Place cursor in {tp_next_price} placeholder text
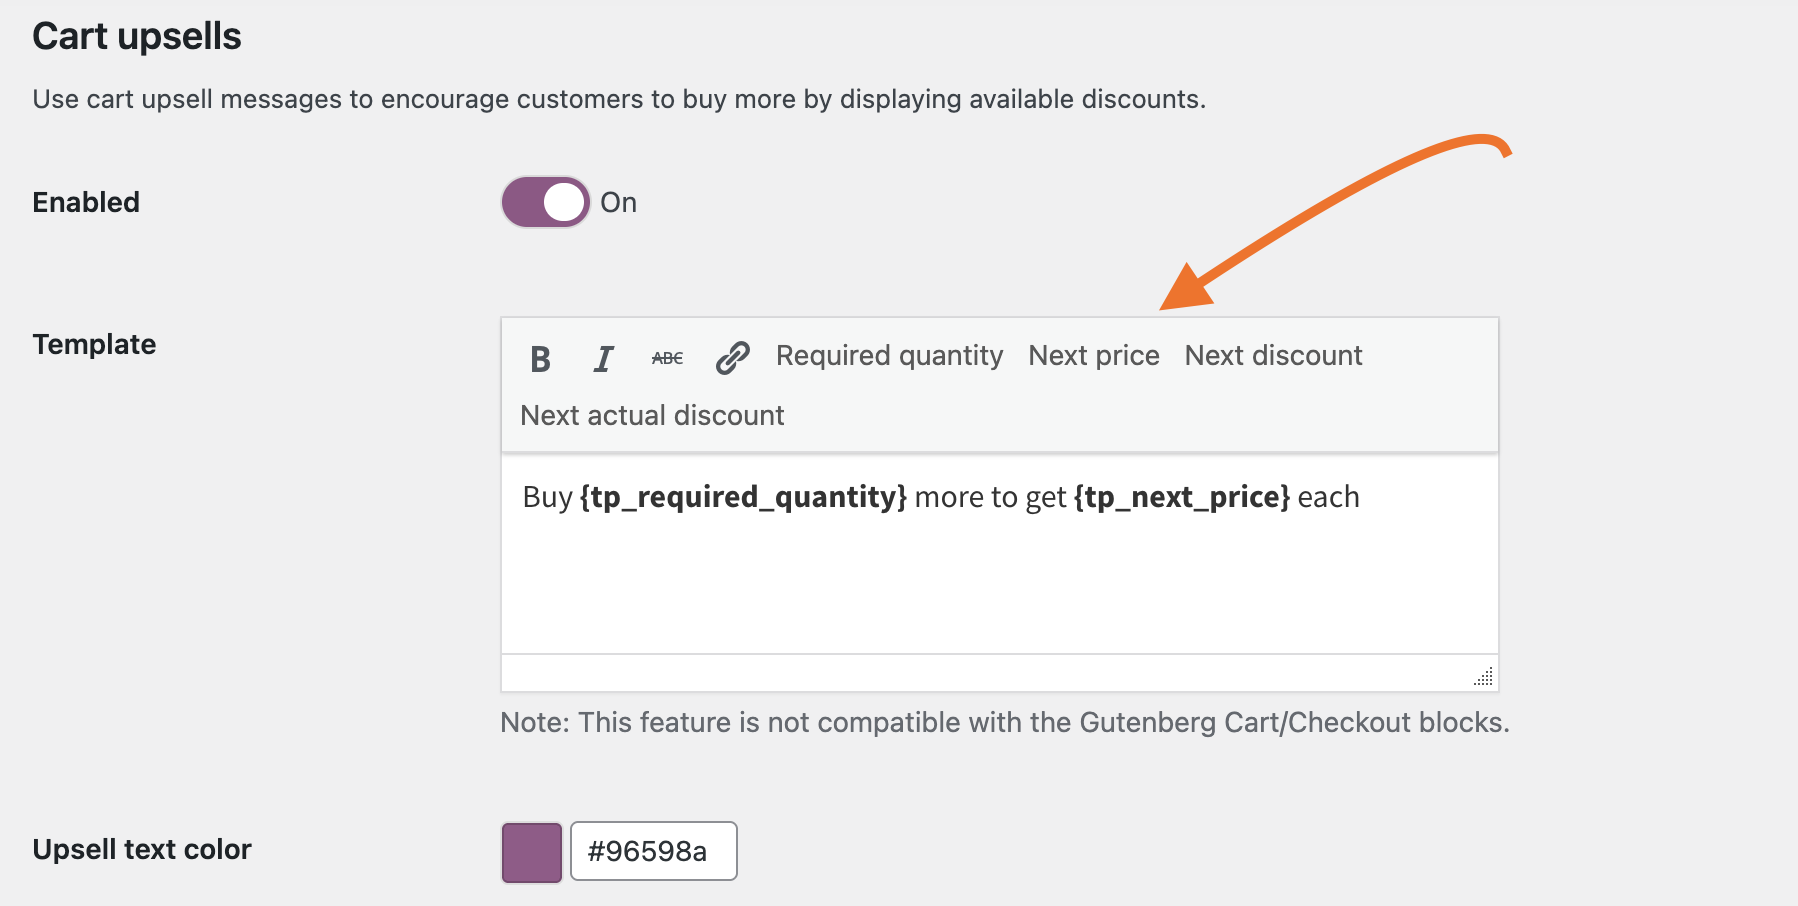The width and height of the screenshot is (1798, 906). tap(1182, 498)
